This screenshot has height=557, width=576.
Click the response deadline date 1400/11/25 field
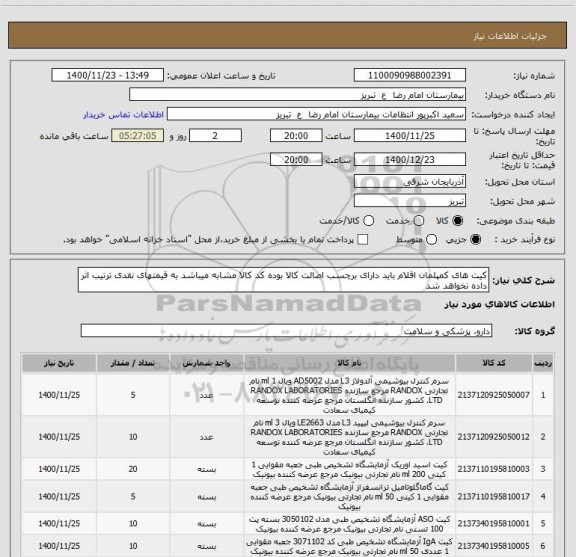click(410, 136)
